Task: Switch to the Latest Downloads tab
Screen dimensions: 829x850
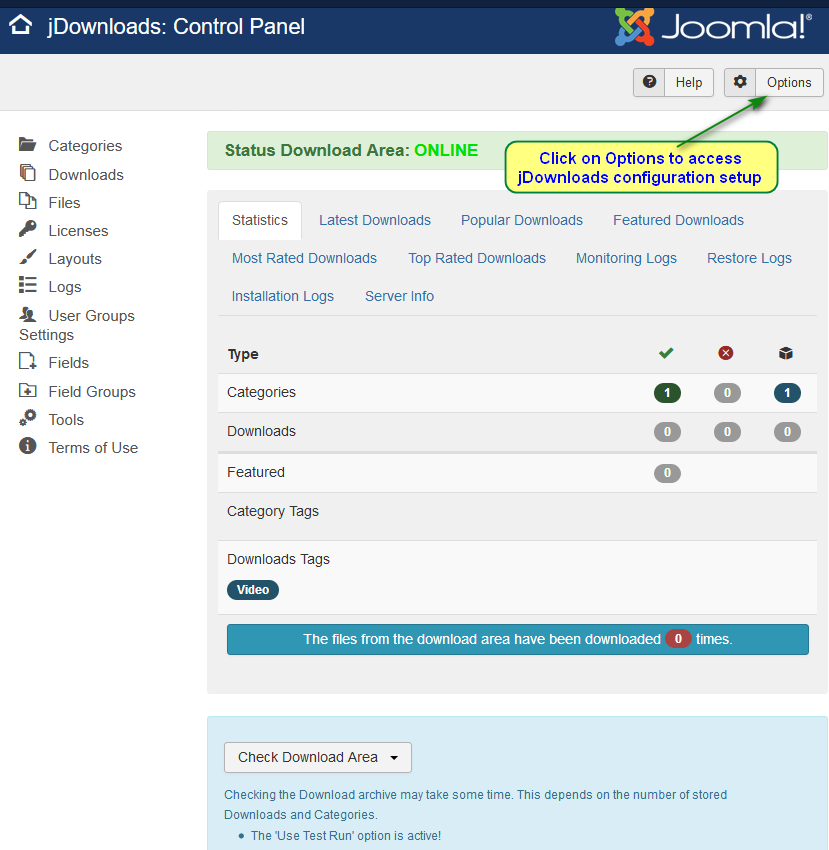Action: tap(375, 220)
